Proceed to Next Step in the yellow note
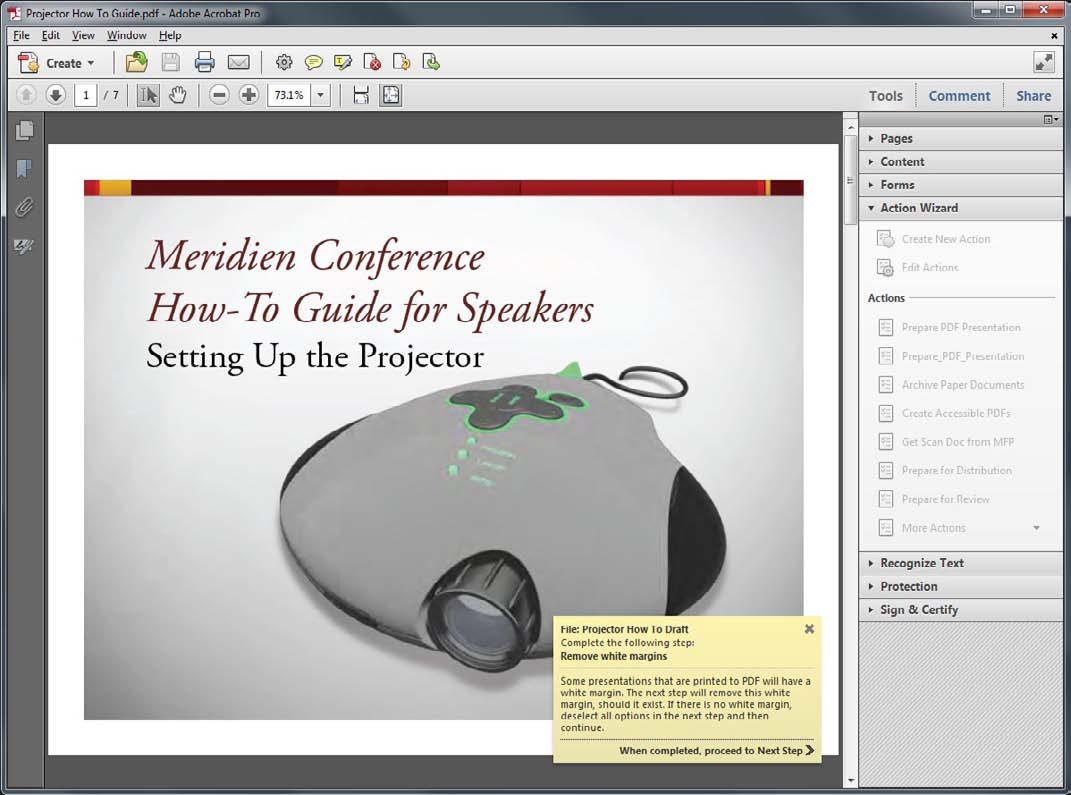This screenshot has height=795, width=1071. coord(717,751)
